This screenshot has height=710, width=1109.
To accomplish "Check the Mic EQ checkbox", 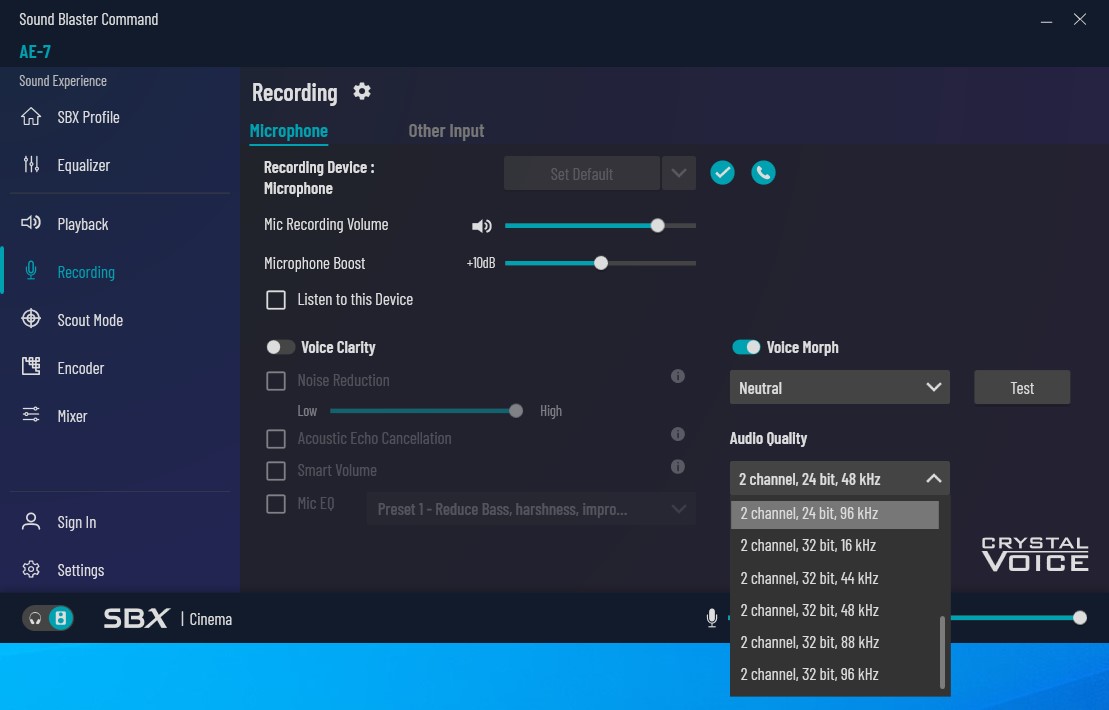I will pos(276,504).
